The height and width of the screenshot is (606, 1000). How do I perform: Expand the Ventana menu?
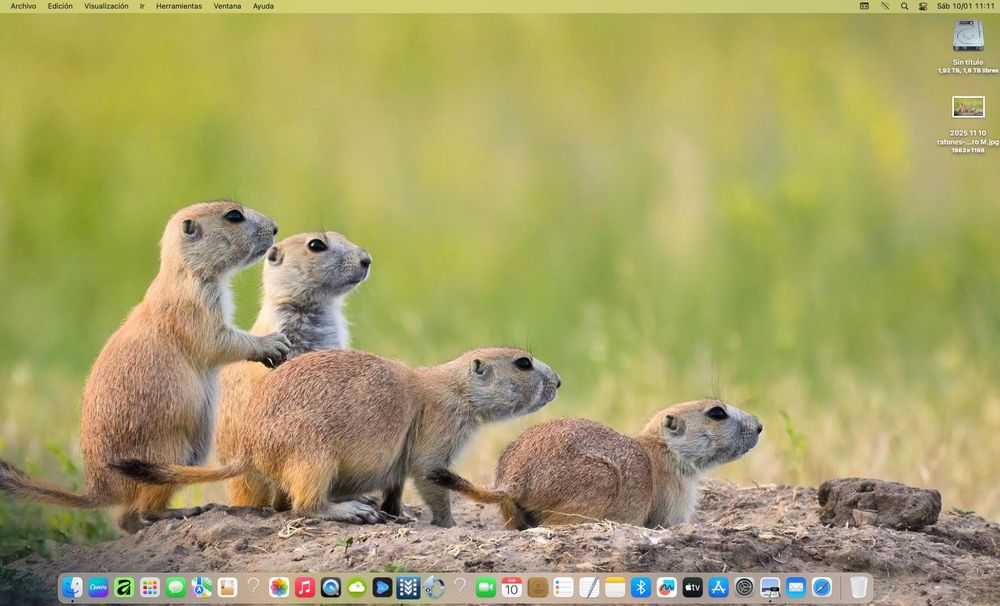(x=227, y=6)
